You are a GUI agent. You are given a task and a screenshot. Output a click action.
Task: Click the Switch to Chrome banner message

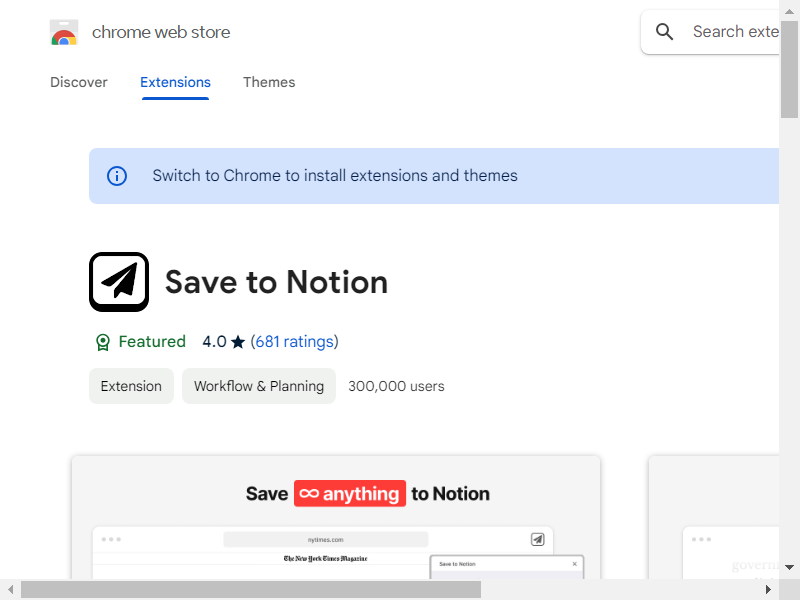(335, 176)
